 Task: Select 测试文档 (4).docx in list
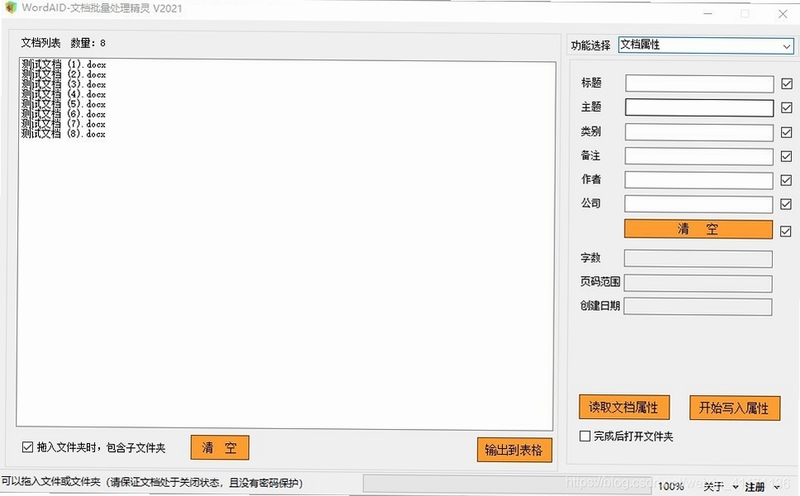click(64, 94)
